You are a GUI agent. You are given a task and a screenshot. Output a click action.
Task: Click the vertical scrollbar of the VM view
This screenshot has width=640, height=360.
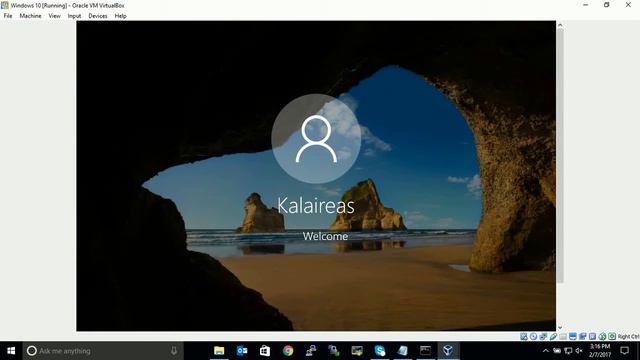coord(560,155)
